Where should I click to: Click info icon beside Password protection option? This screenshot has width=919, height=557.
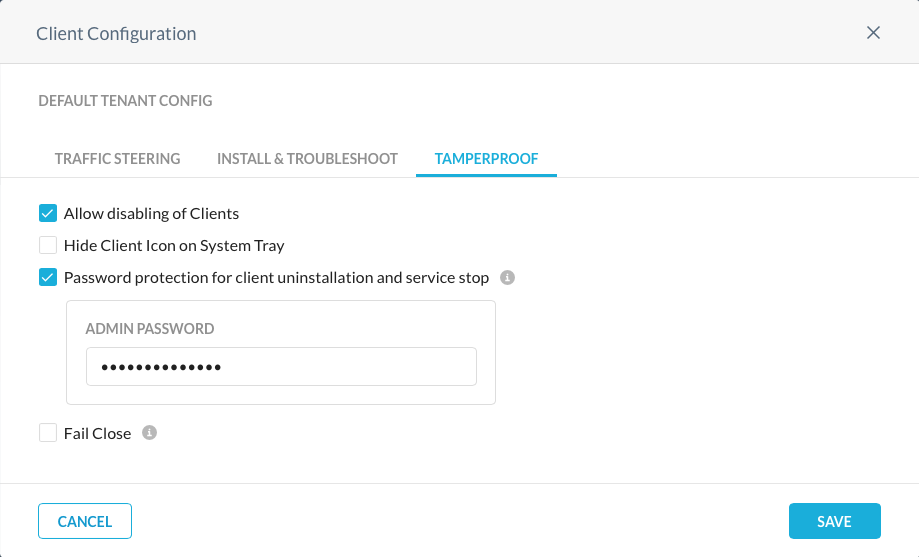[507, 277]
